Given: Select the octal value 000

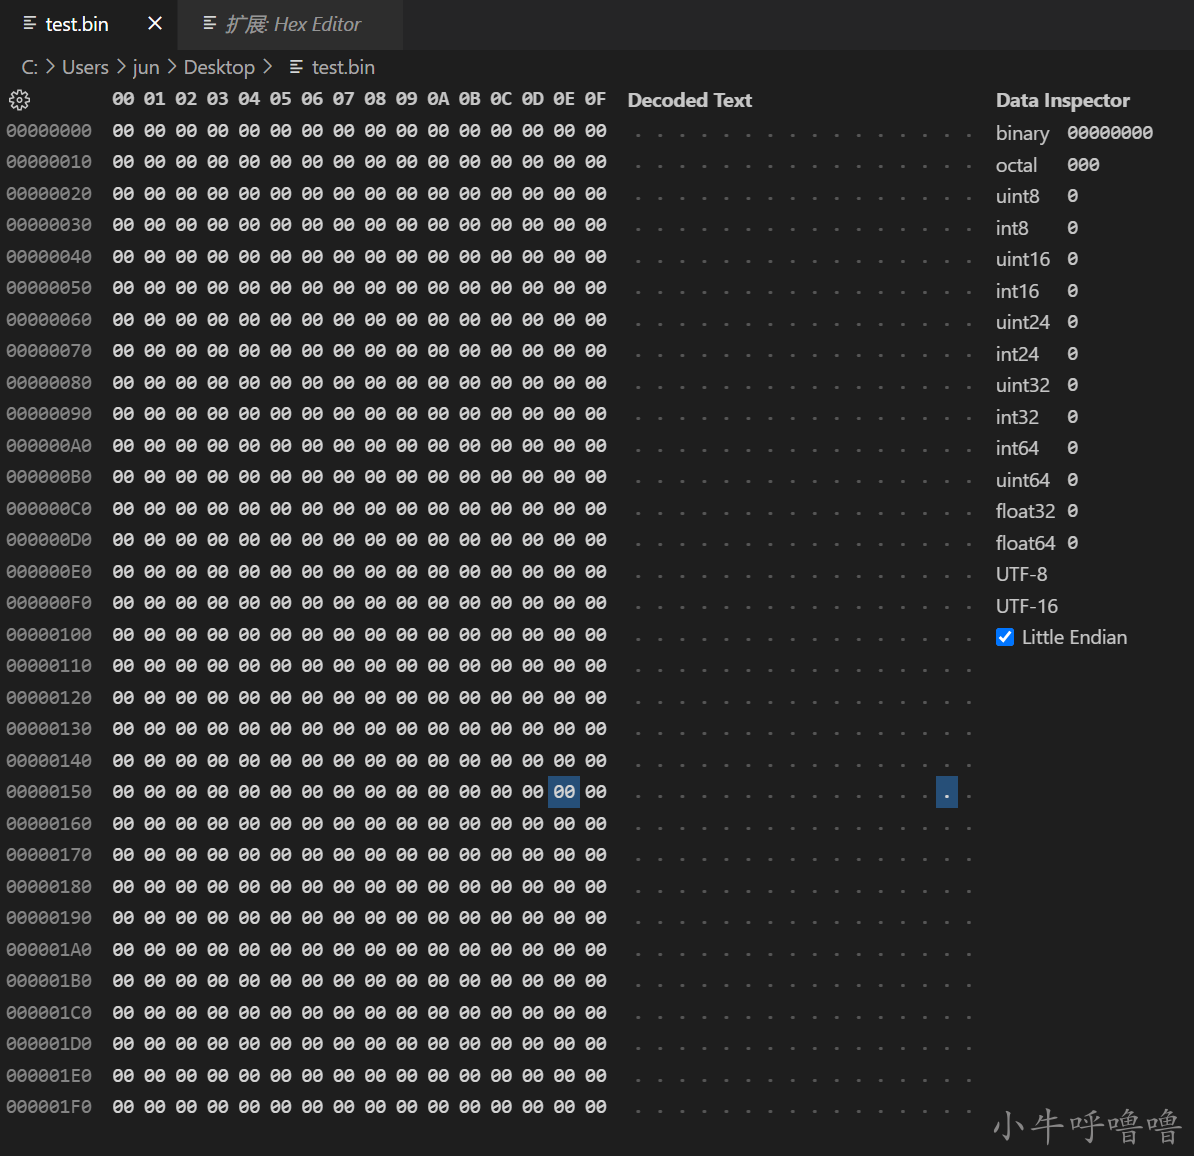Looking at the screenshot, I should tap(1083, 164).
